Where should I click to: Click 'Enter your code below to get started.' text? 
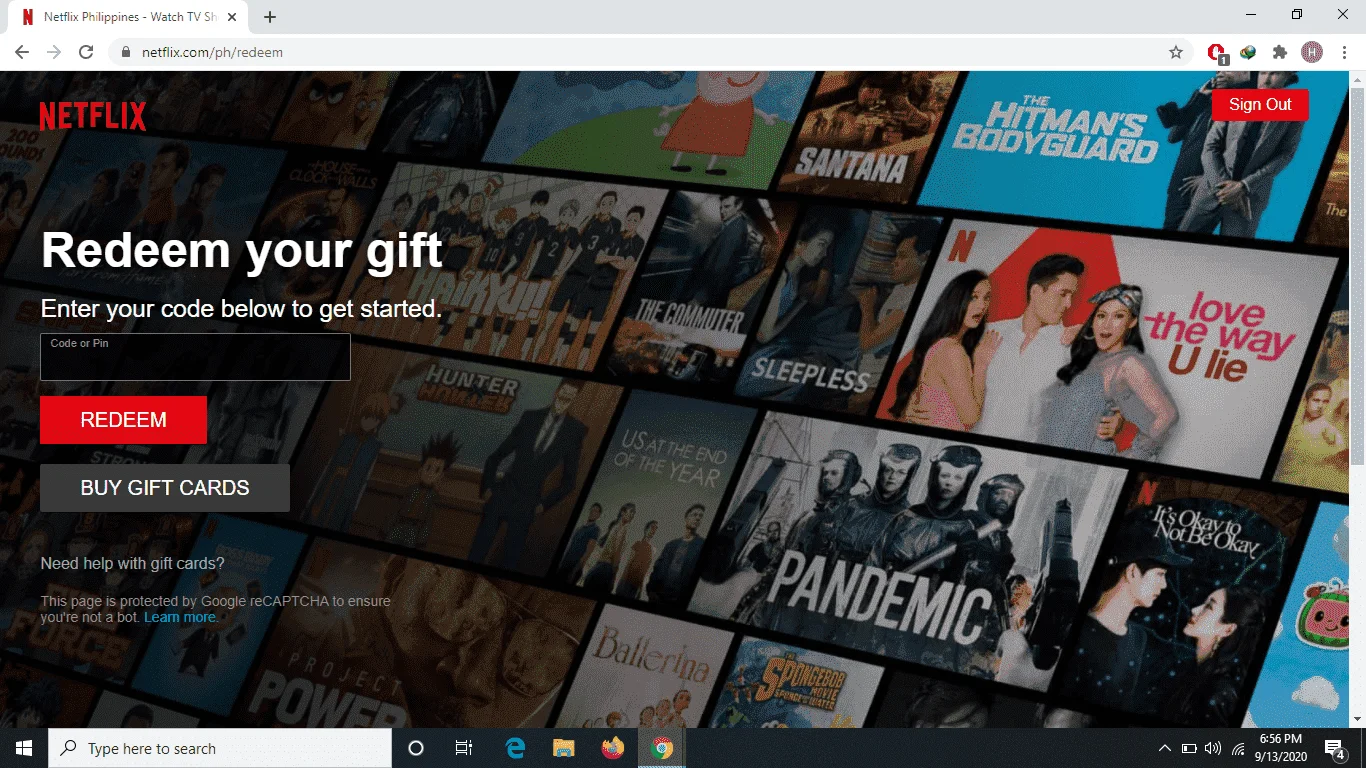click(241, 309)
